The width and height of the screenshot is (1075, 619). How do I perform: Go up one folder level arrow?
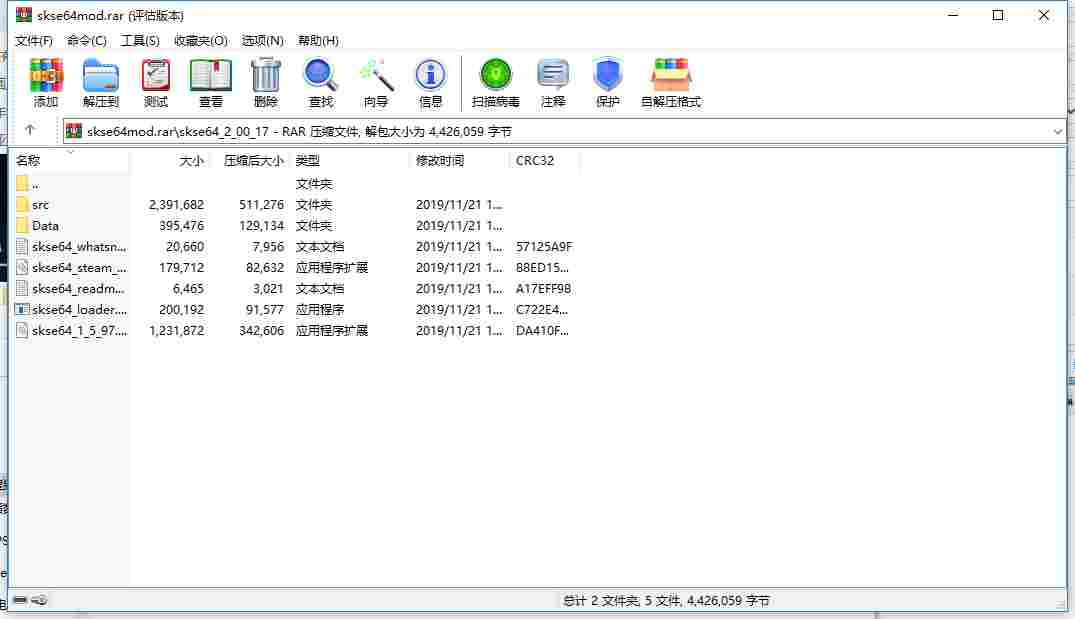[x=29, y=130]
